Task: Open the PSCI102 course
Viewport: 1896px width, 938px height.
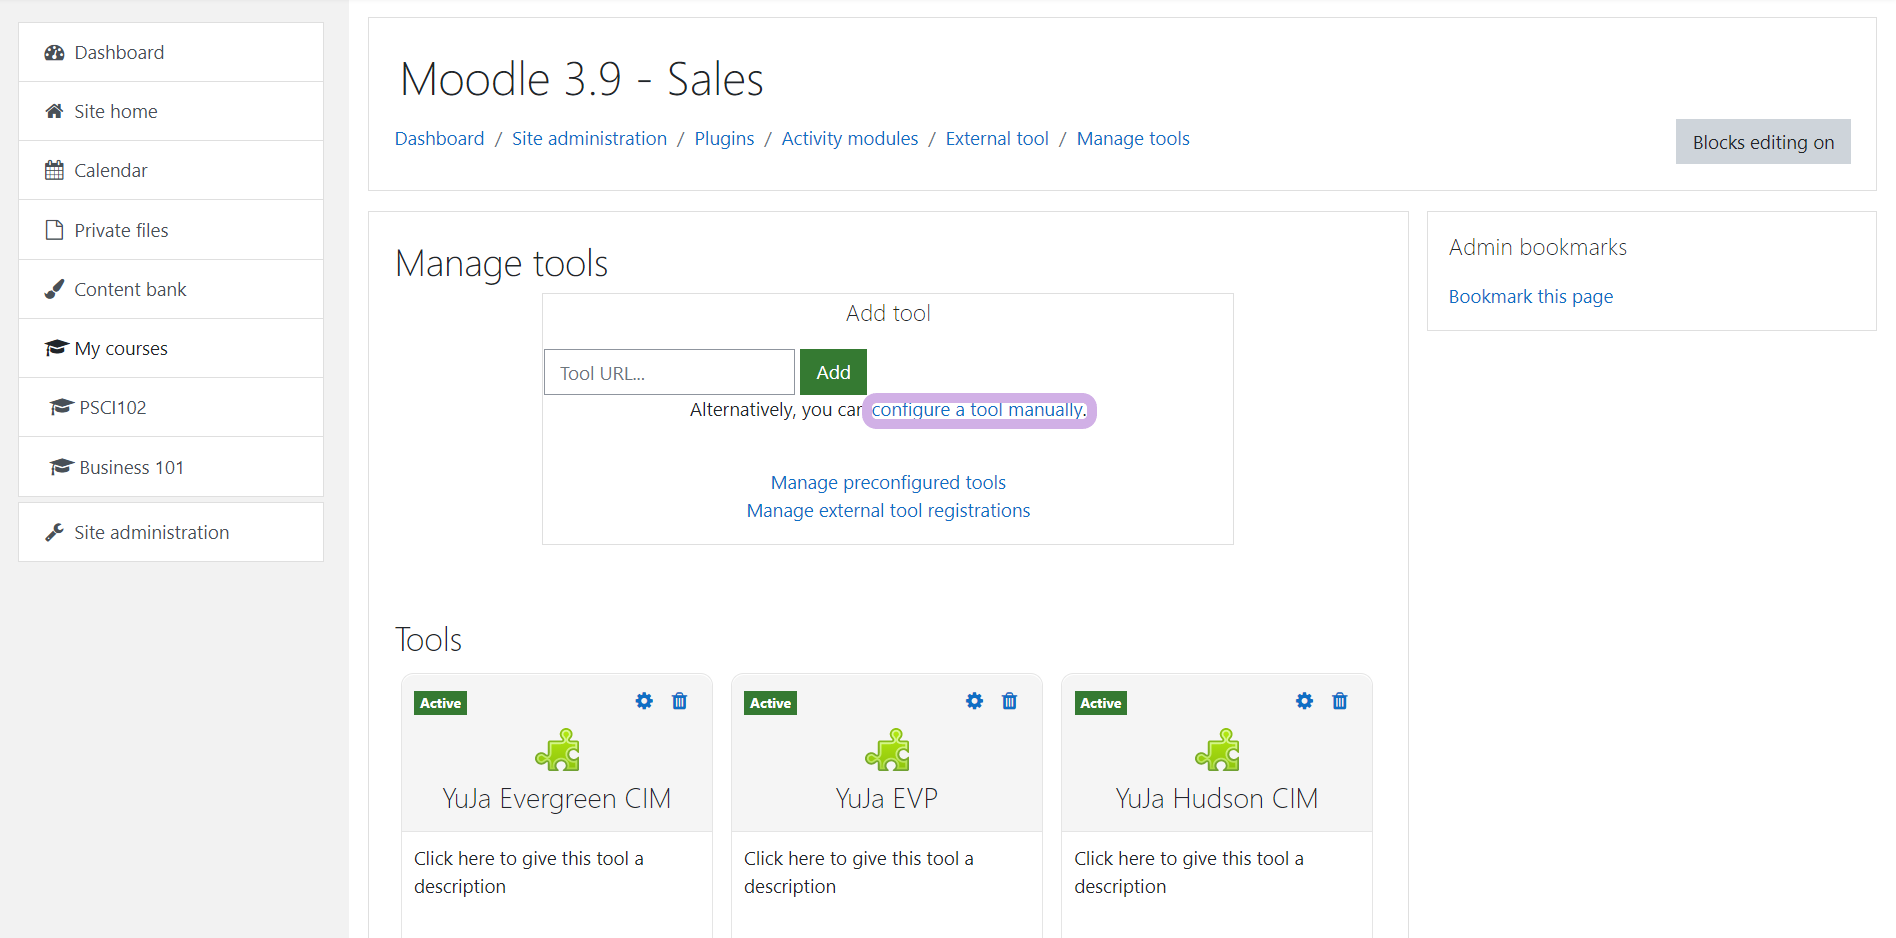Action: point(112,407)
